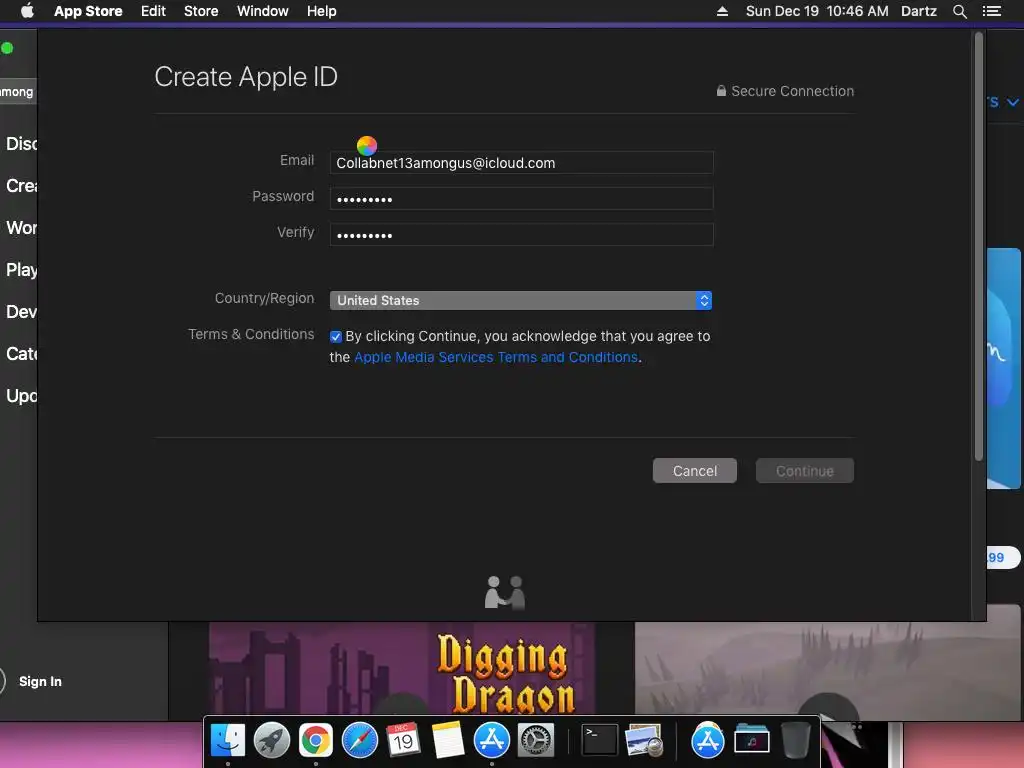Click the Secure Connection lock icon

pyautogui.click(x=721, y=91)
